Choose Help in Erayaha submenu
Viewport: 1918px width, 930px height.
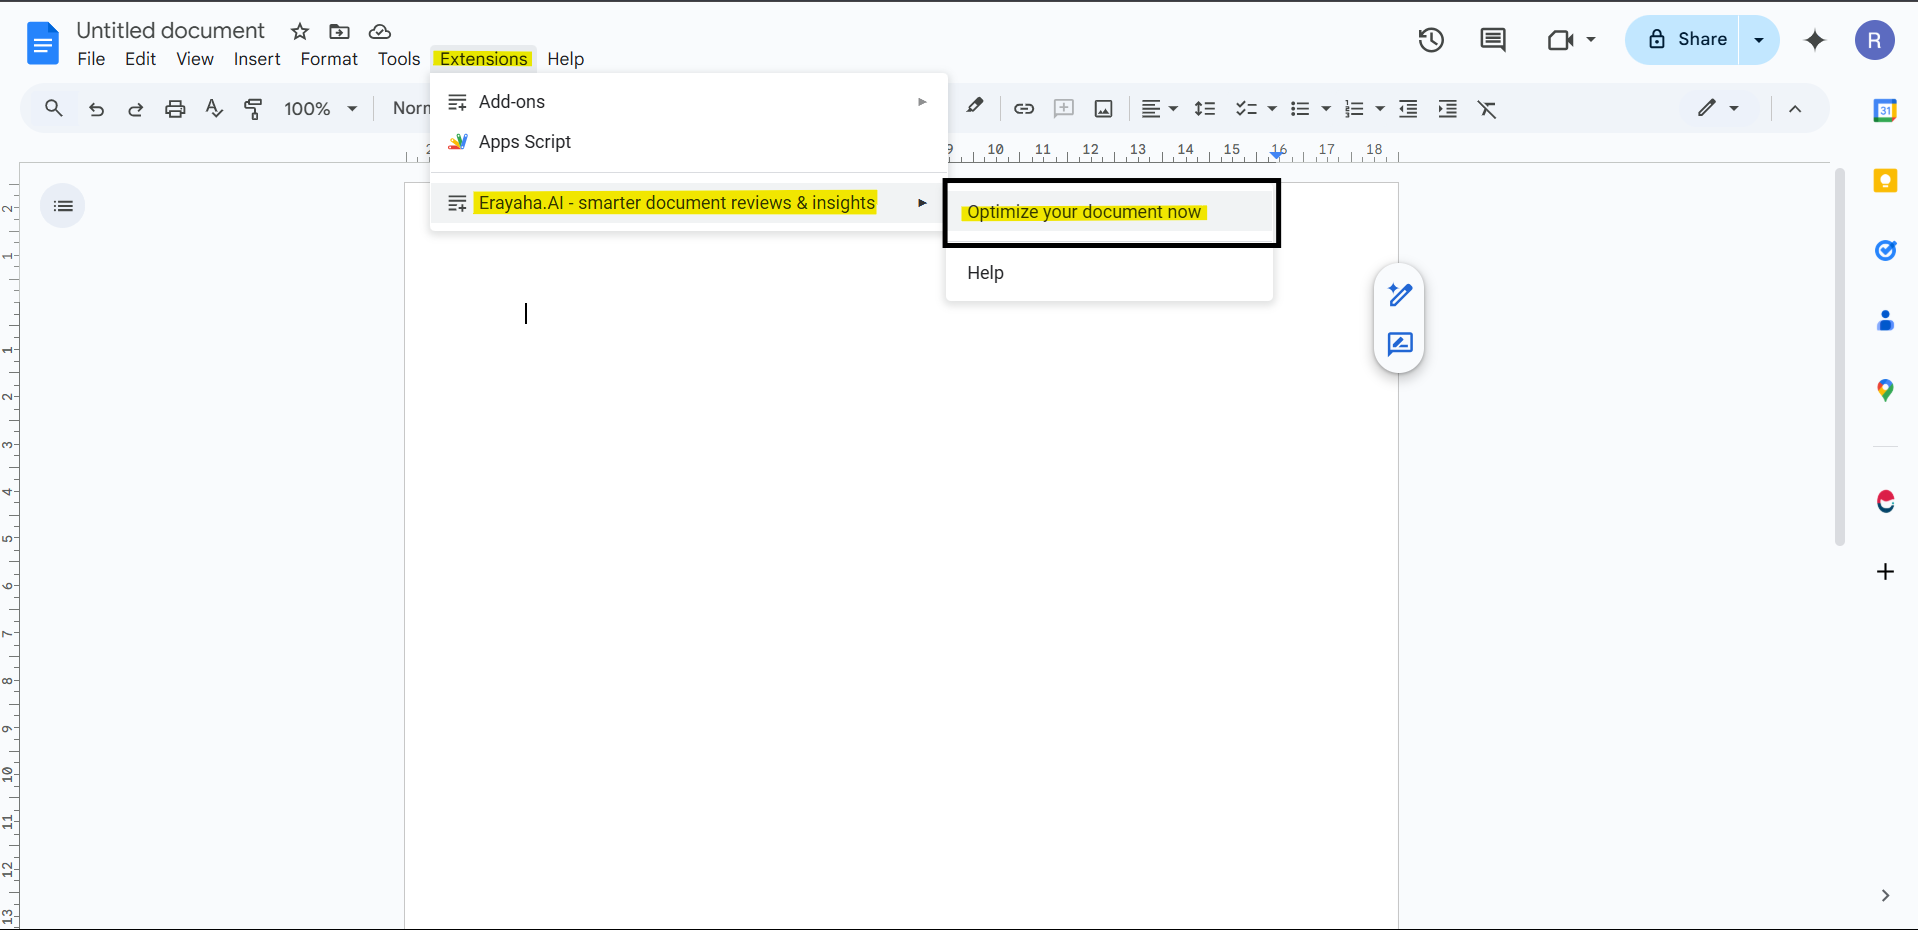tap(1110, 273)
